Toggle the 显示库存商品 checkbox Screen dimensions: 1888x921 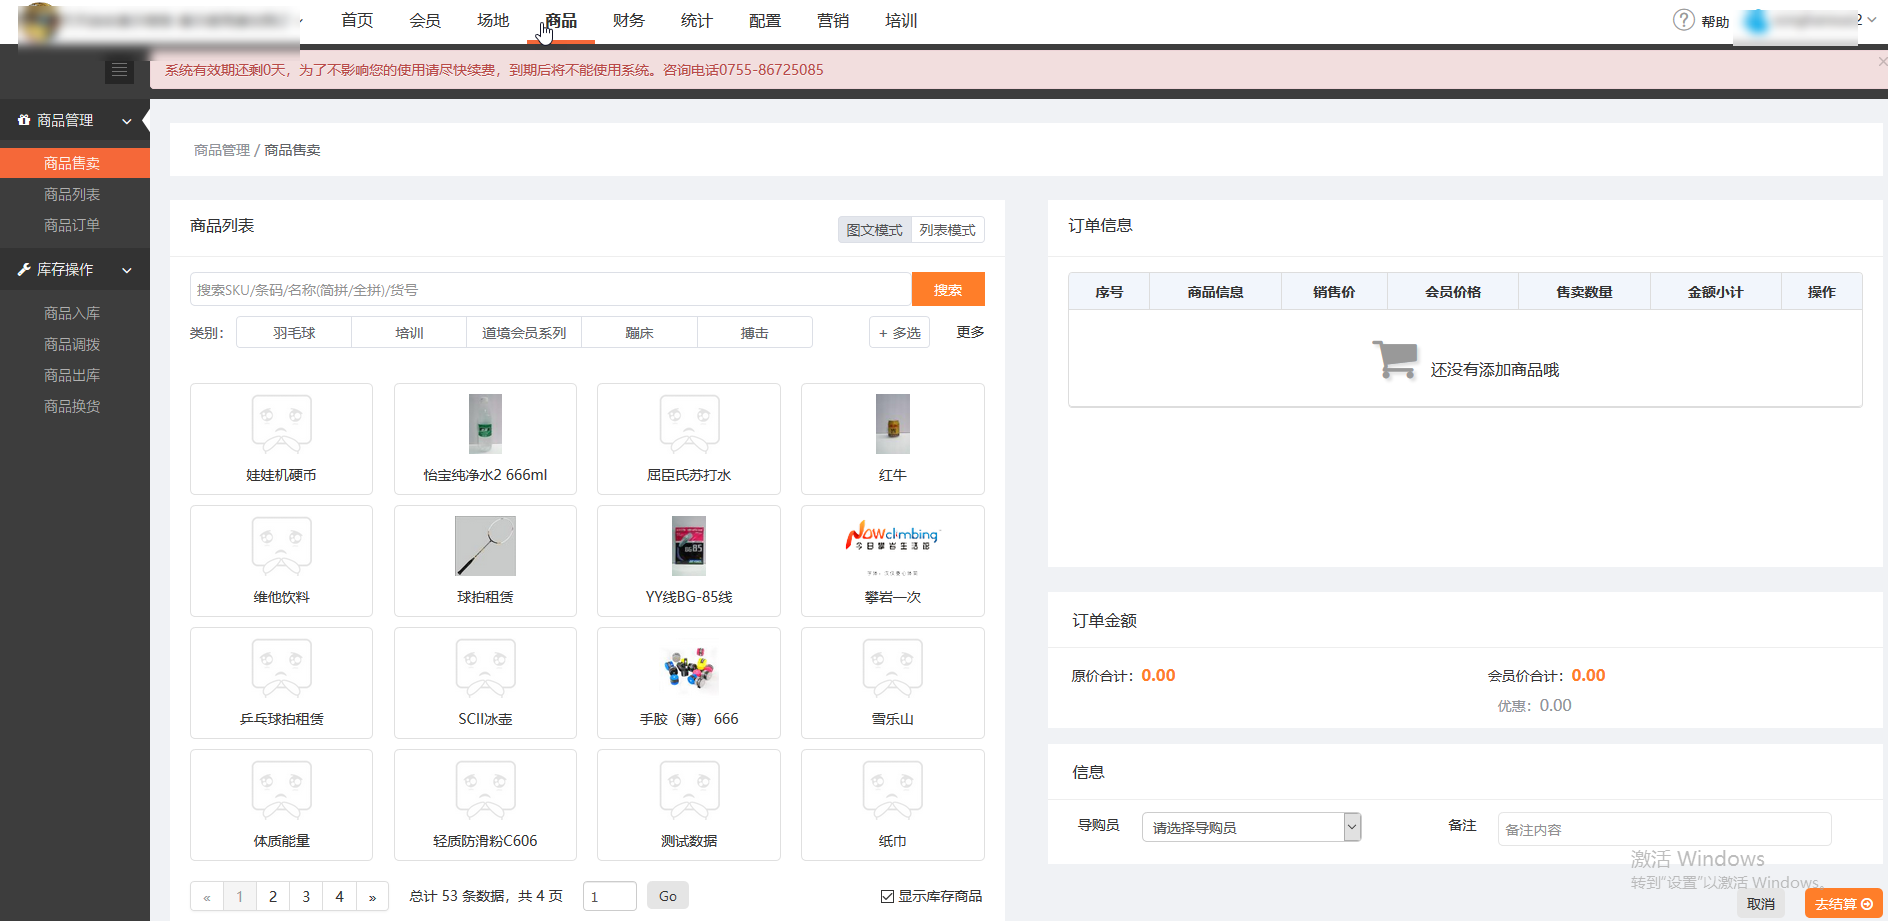pyautogui.click(x=887, y=896)
